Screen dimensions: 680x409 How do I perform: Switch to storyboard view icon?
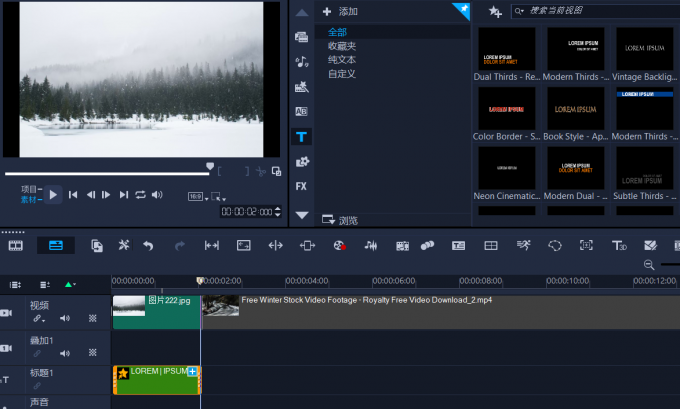[x=16, y=246]
